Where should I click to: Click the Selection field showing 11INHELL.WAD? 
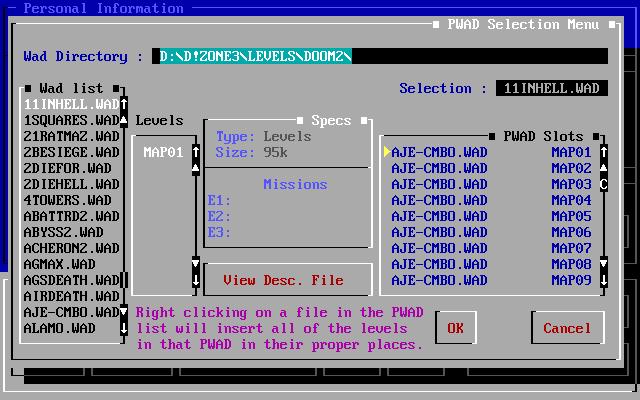point(552,88)
